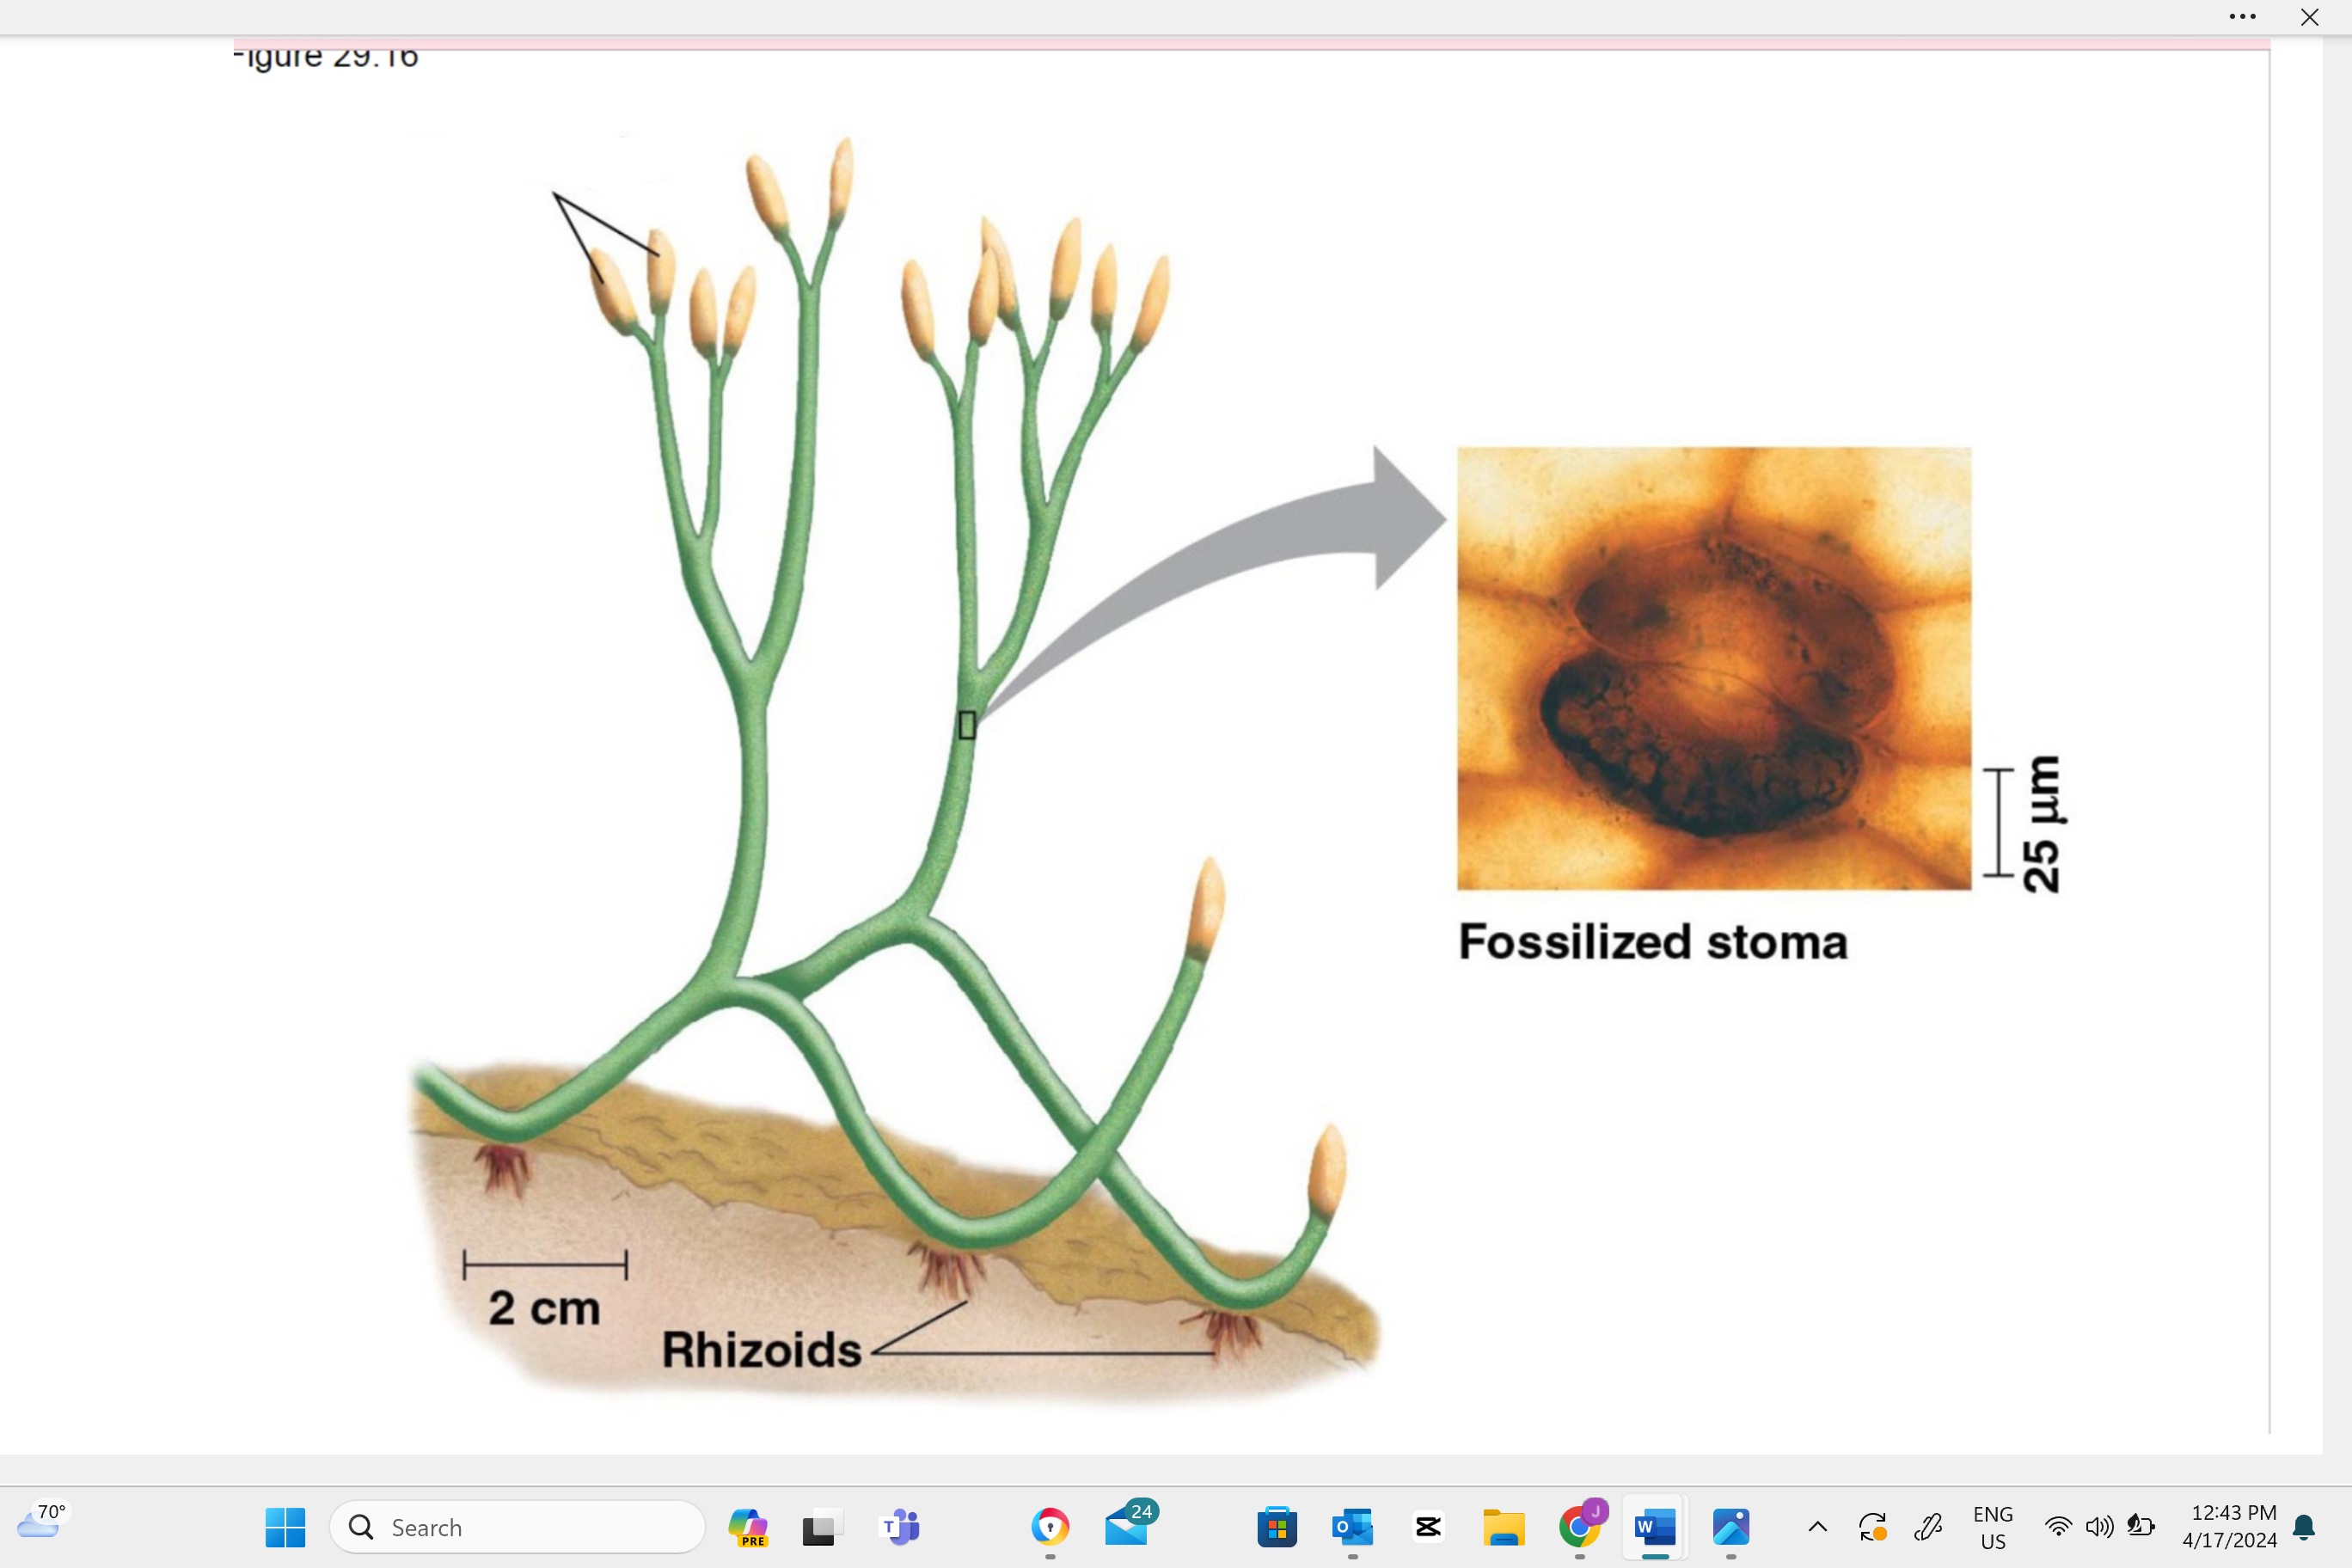Open the clock showing 12:43 PM
This screenshot has width=2352, height=1568.
click(2230, 1527)
